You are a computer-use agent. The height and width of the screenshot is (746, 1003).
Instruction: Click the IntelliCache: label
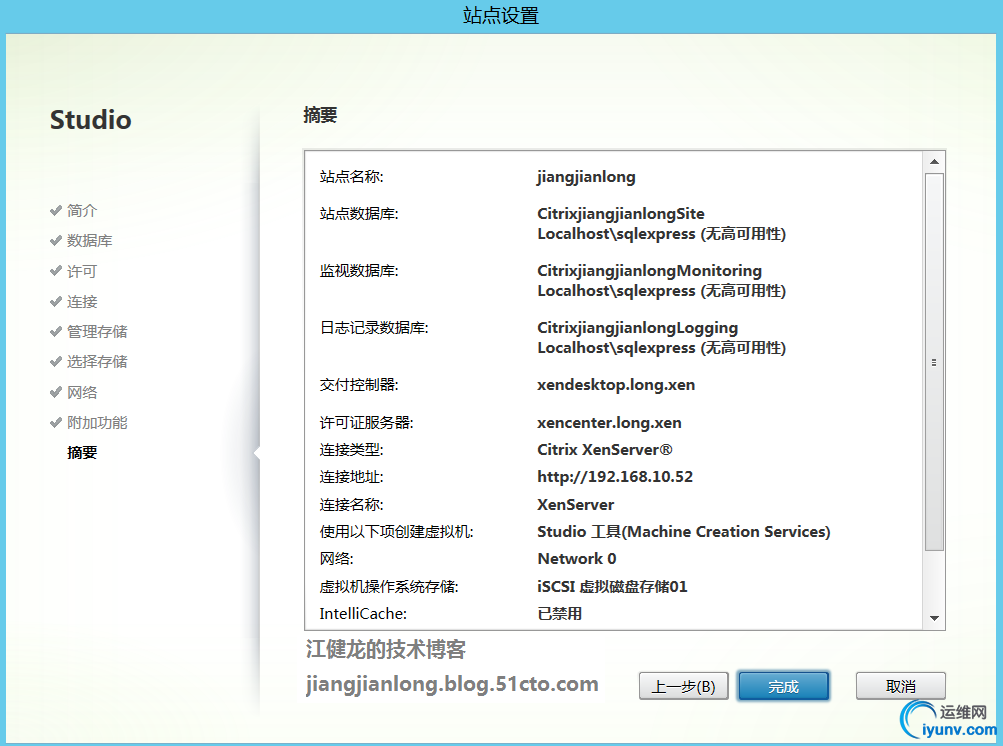point(363,614)
